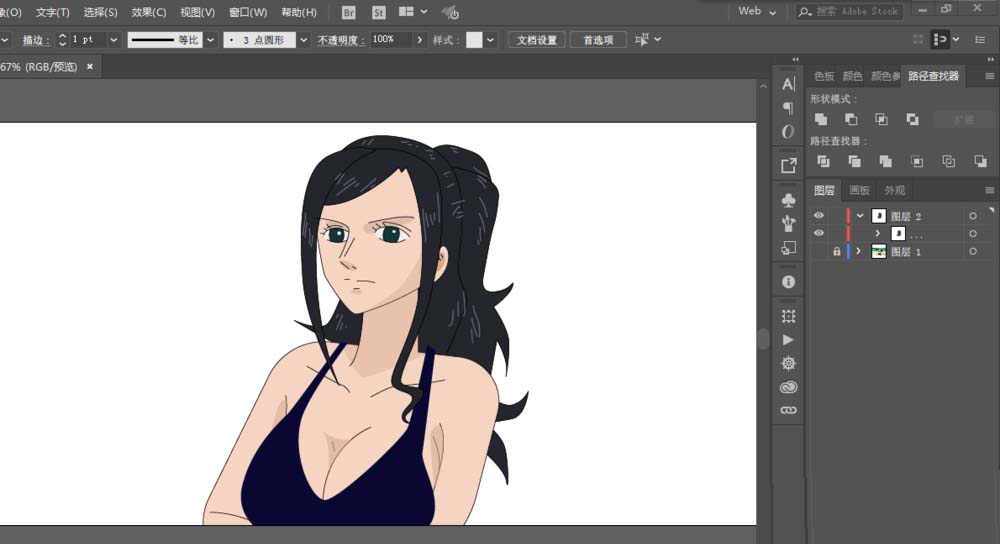Open the Info panel icon
The width and height of the screenshot is (1000, 544).
(x=788, y=282)
